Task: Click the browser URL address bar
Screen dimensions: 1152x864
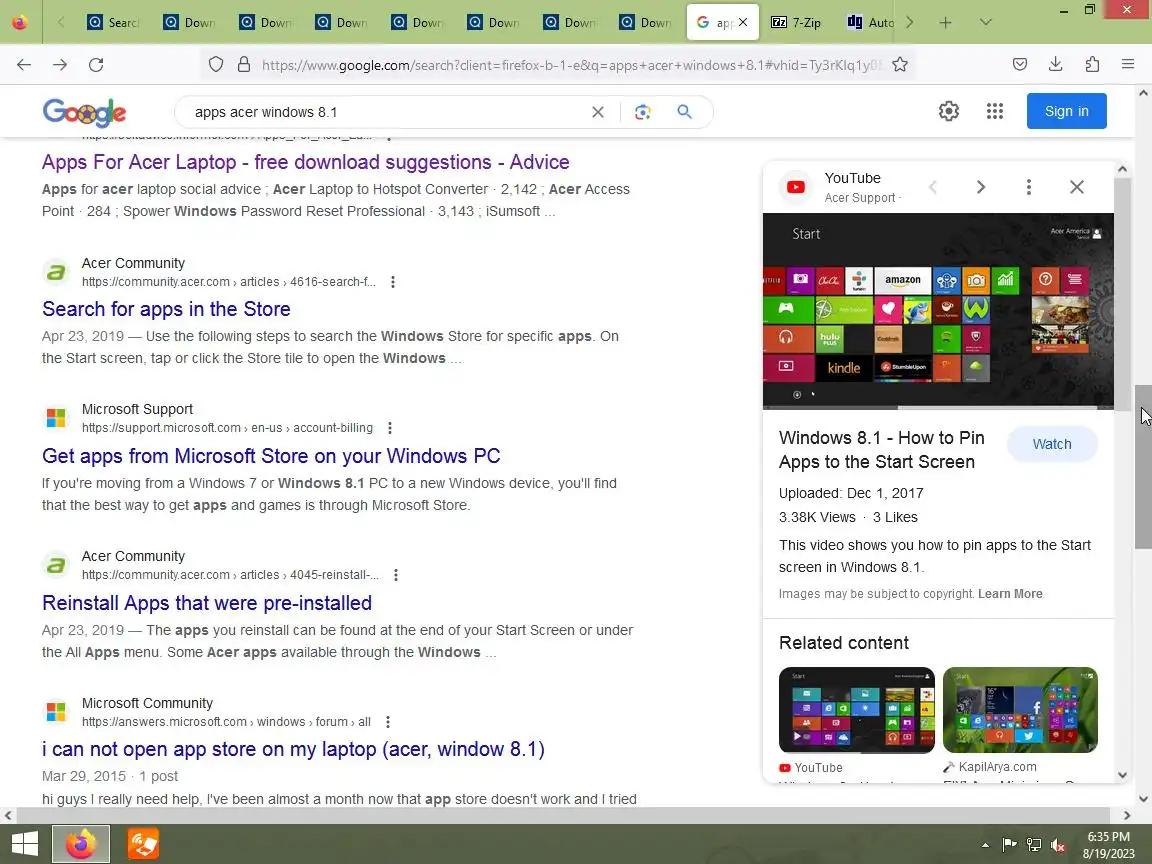Action: pos(572,65)
